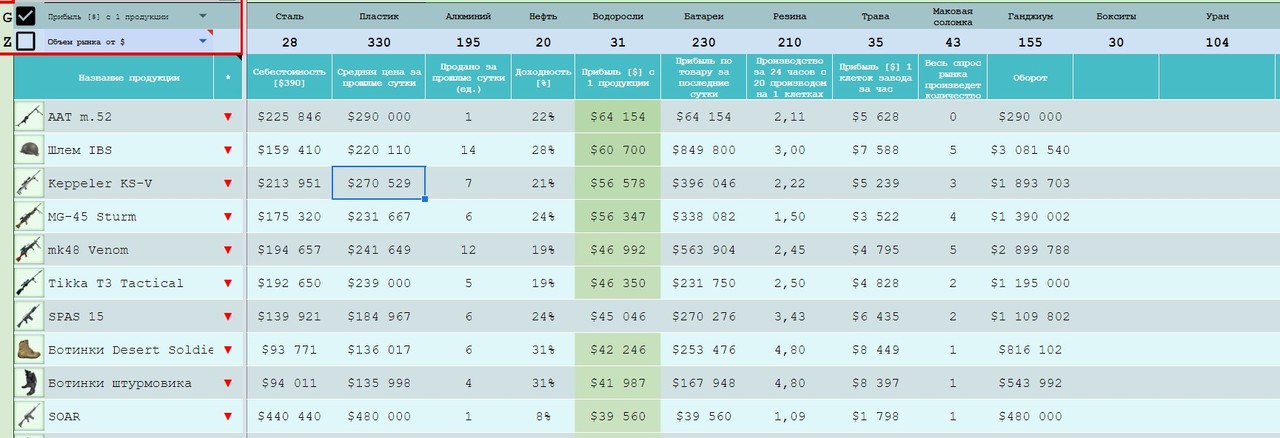Select the profit cell $64 154 in green column
The width and height of the screenshot is (1280, 438).
tap(618, 117)
